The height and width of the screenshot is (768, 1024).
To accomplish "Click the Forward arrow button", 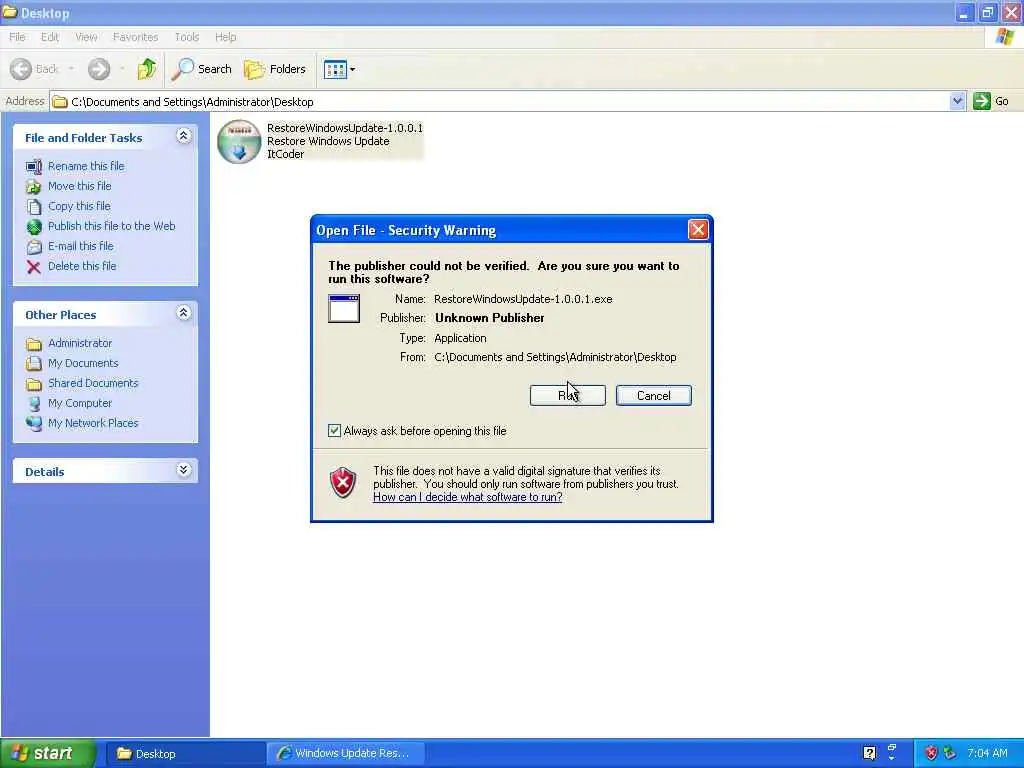I will (99, 69).
